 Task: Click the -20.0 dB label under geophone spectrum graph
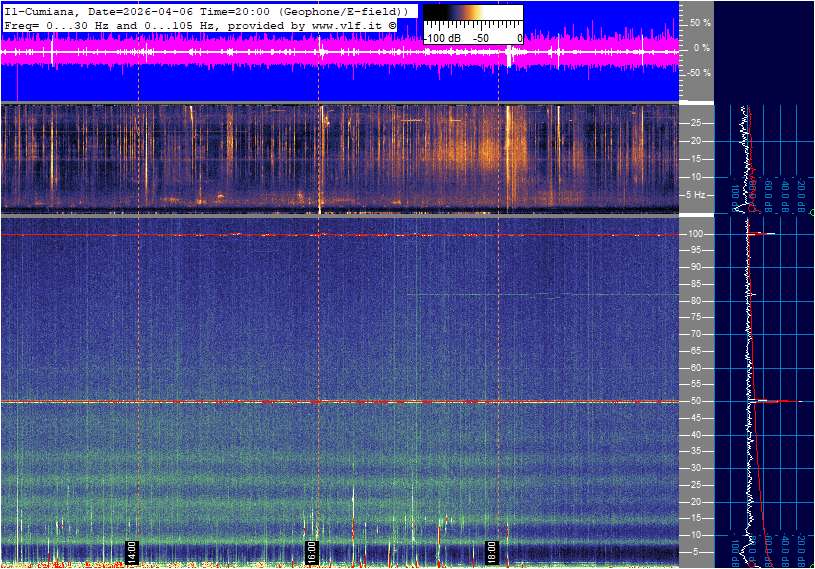[800, 193]
